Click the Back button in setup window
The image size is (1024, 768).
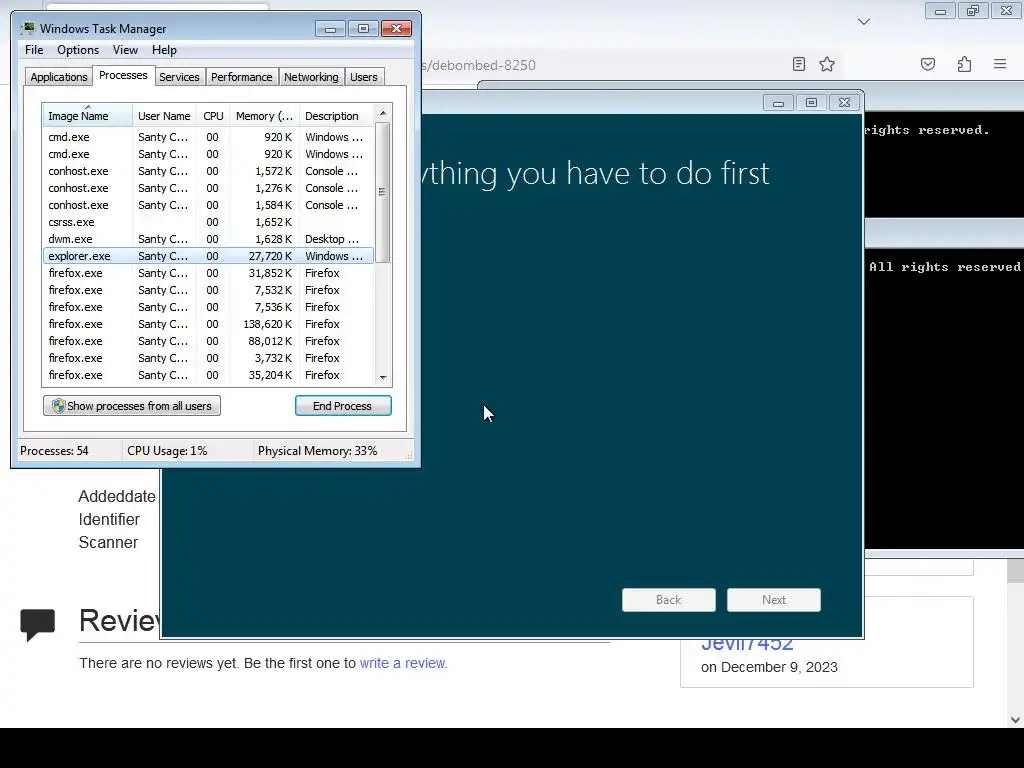click(668, 600)
